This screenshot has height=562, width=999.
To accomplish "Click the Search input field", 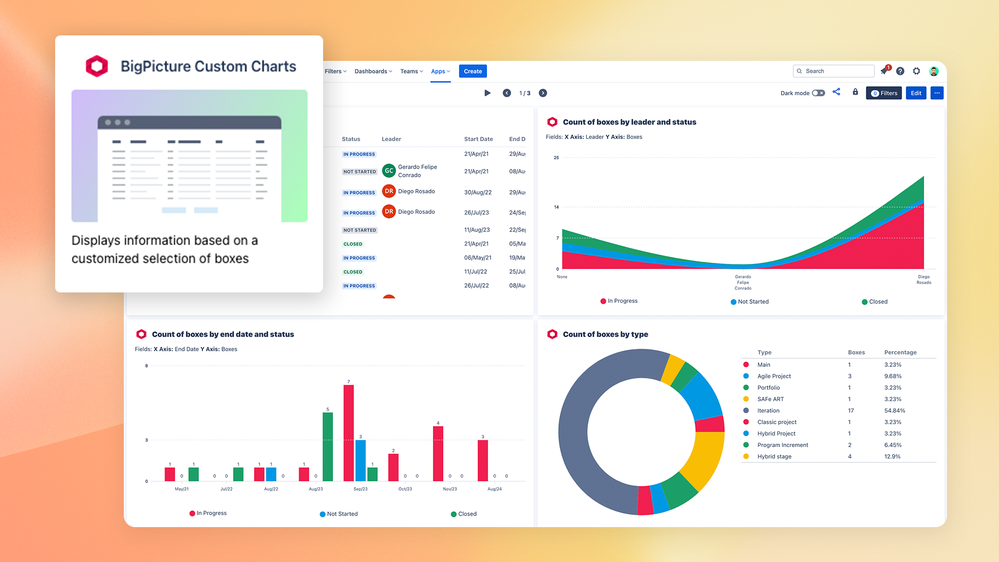I will tap(833, 71).
